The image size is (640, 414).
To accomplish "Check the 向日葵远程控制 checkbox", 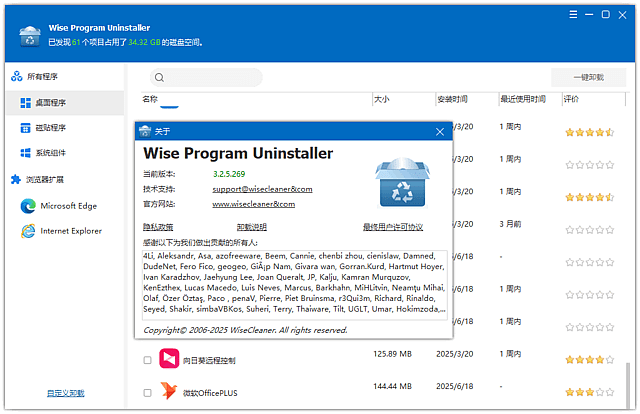I will tap(147, 360).
